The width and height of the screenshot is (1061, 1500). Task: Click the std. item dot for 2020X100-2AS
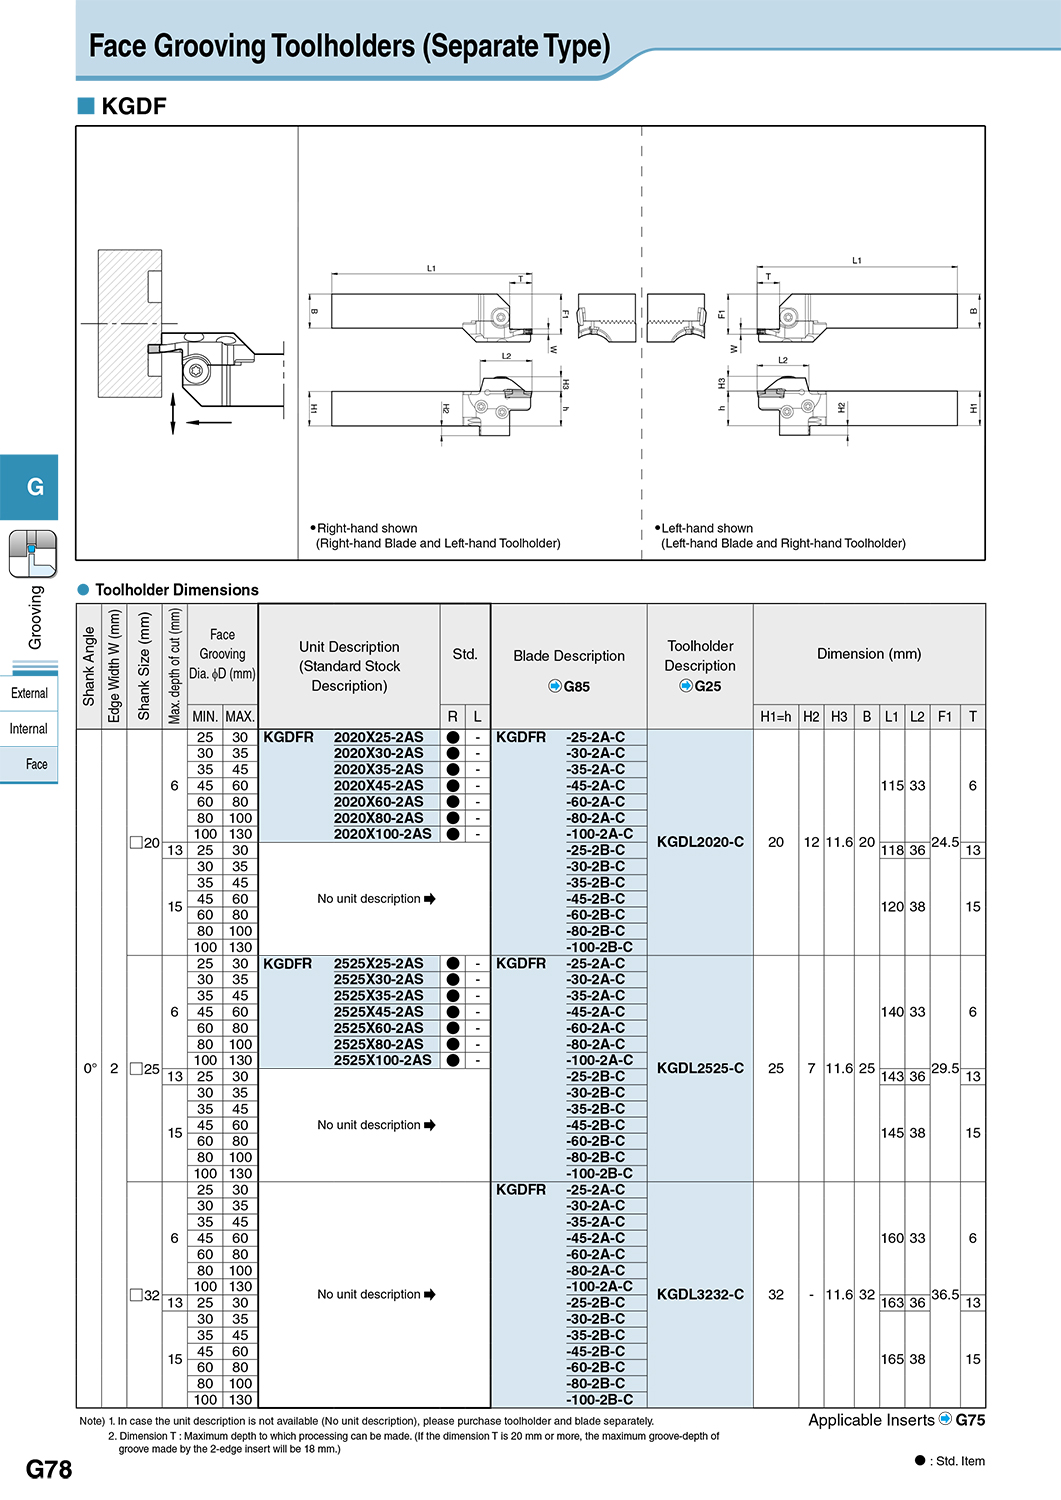coord(453,834)
